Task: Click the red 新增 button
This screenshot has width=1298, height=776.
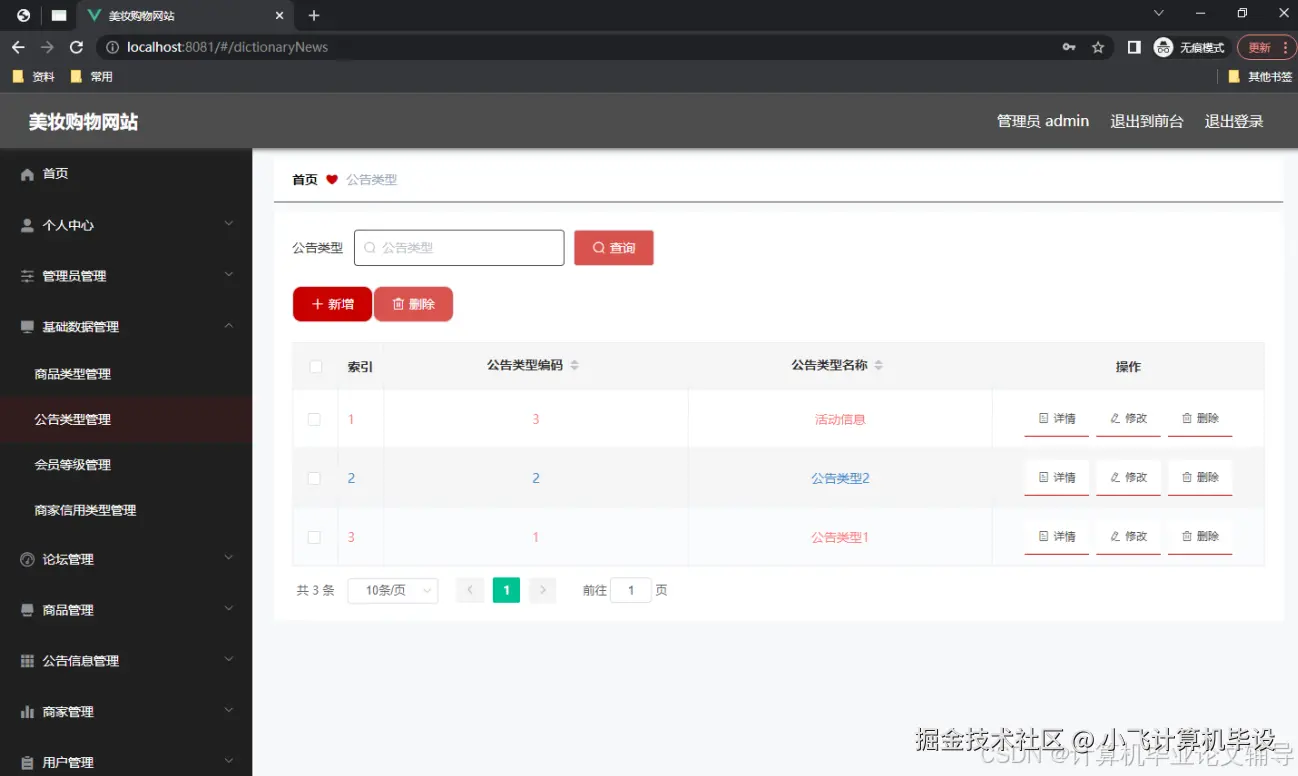Action: [331, 302]
